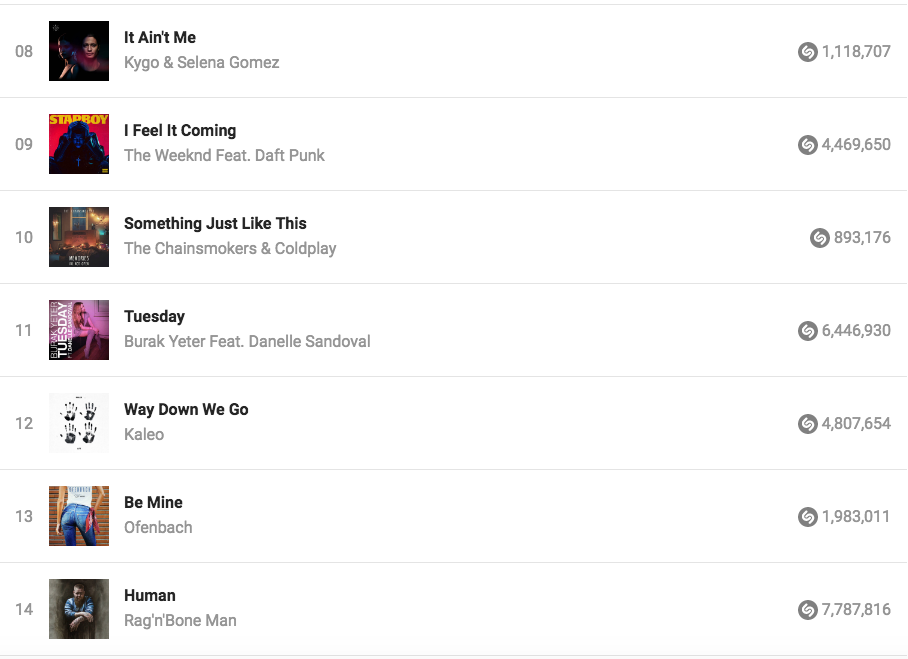
Task: Click chart position number 11
Action: click(24, 330)
